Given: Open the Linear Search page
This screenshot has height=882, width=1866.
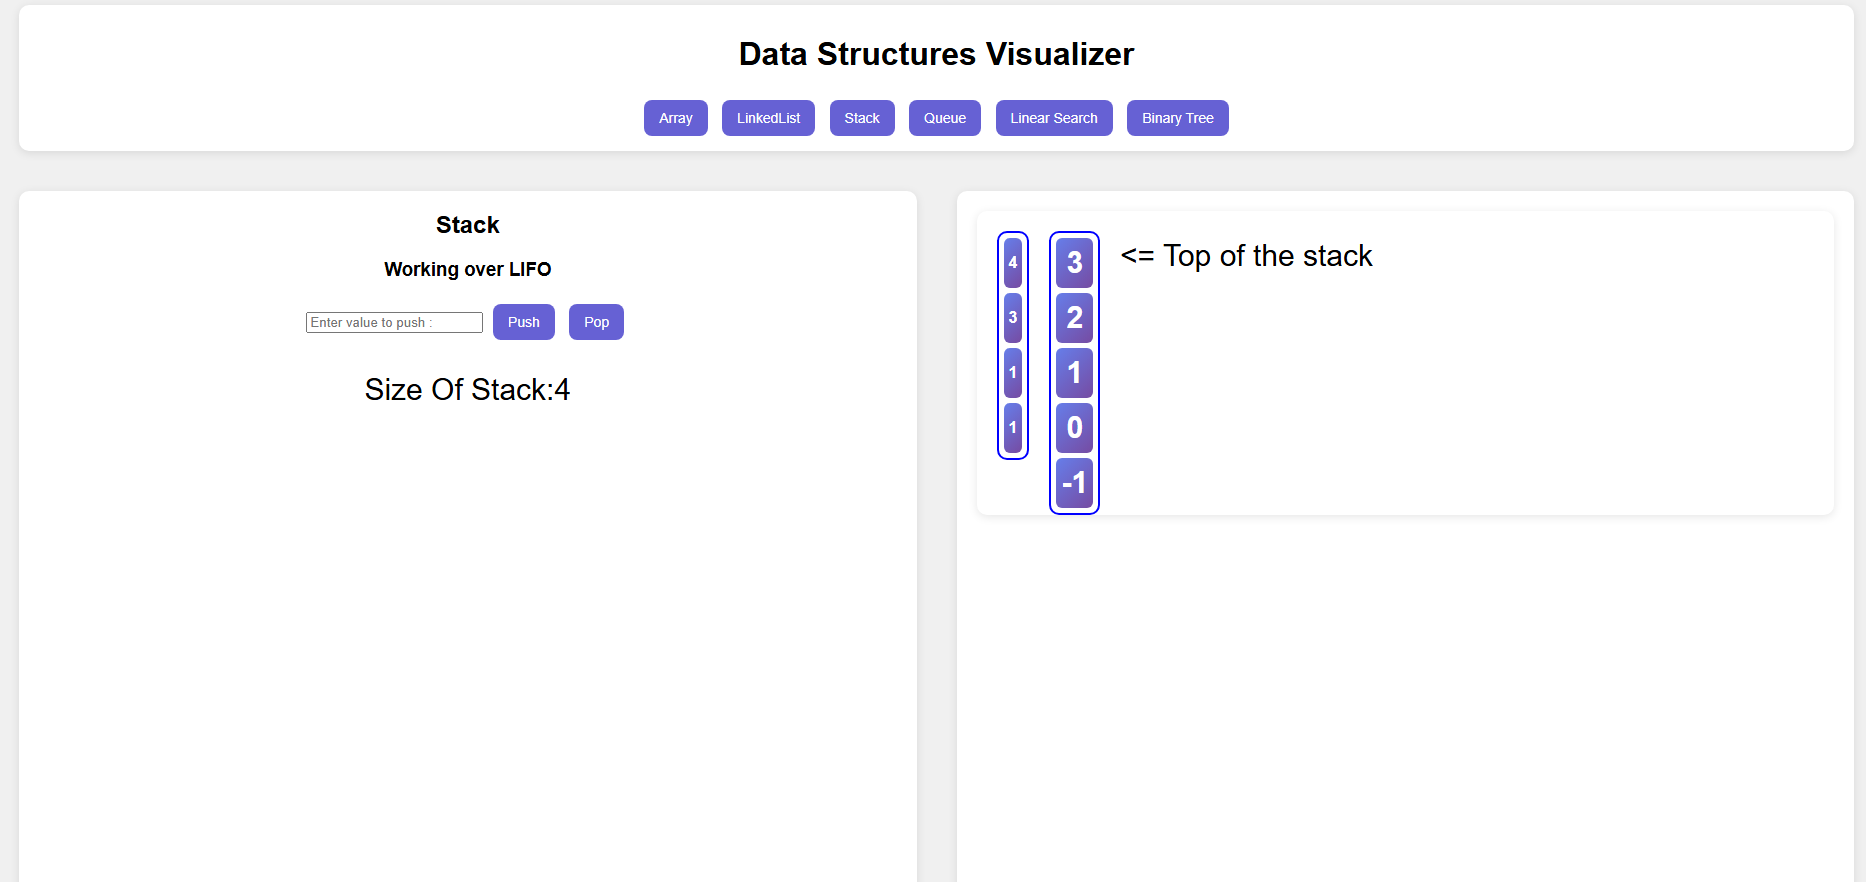Looking at the screenshot, I should pos(1053,118).
